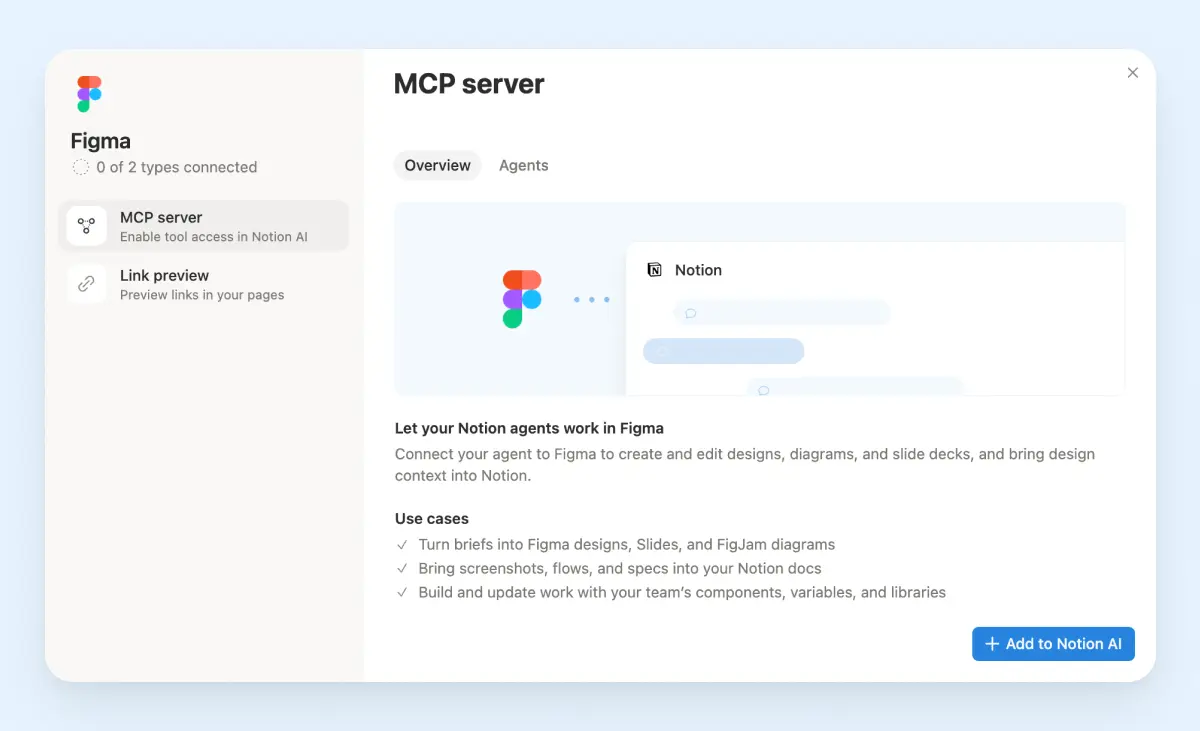The image size is (1200, 731).
Task: Click the Link preview chain icon
Action: pos(87,284)
